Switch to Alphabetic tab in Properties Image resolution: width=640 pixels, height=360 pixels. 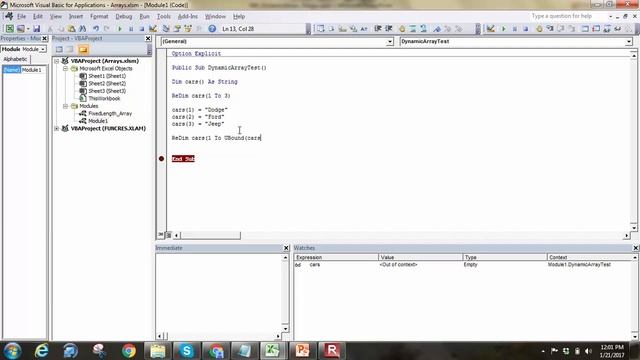[x=16, y=59]
